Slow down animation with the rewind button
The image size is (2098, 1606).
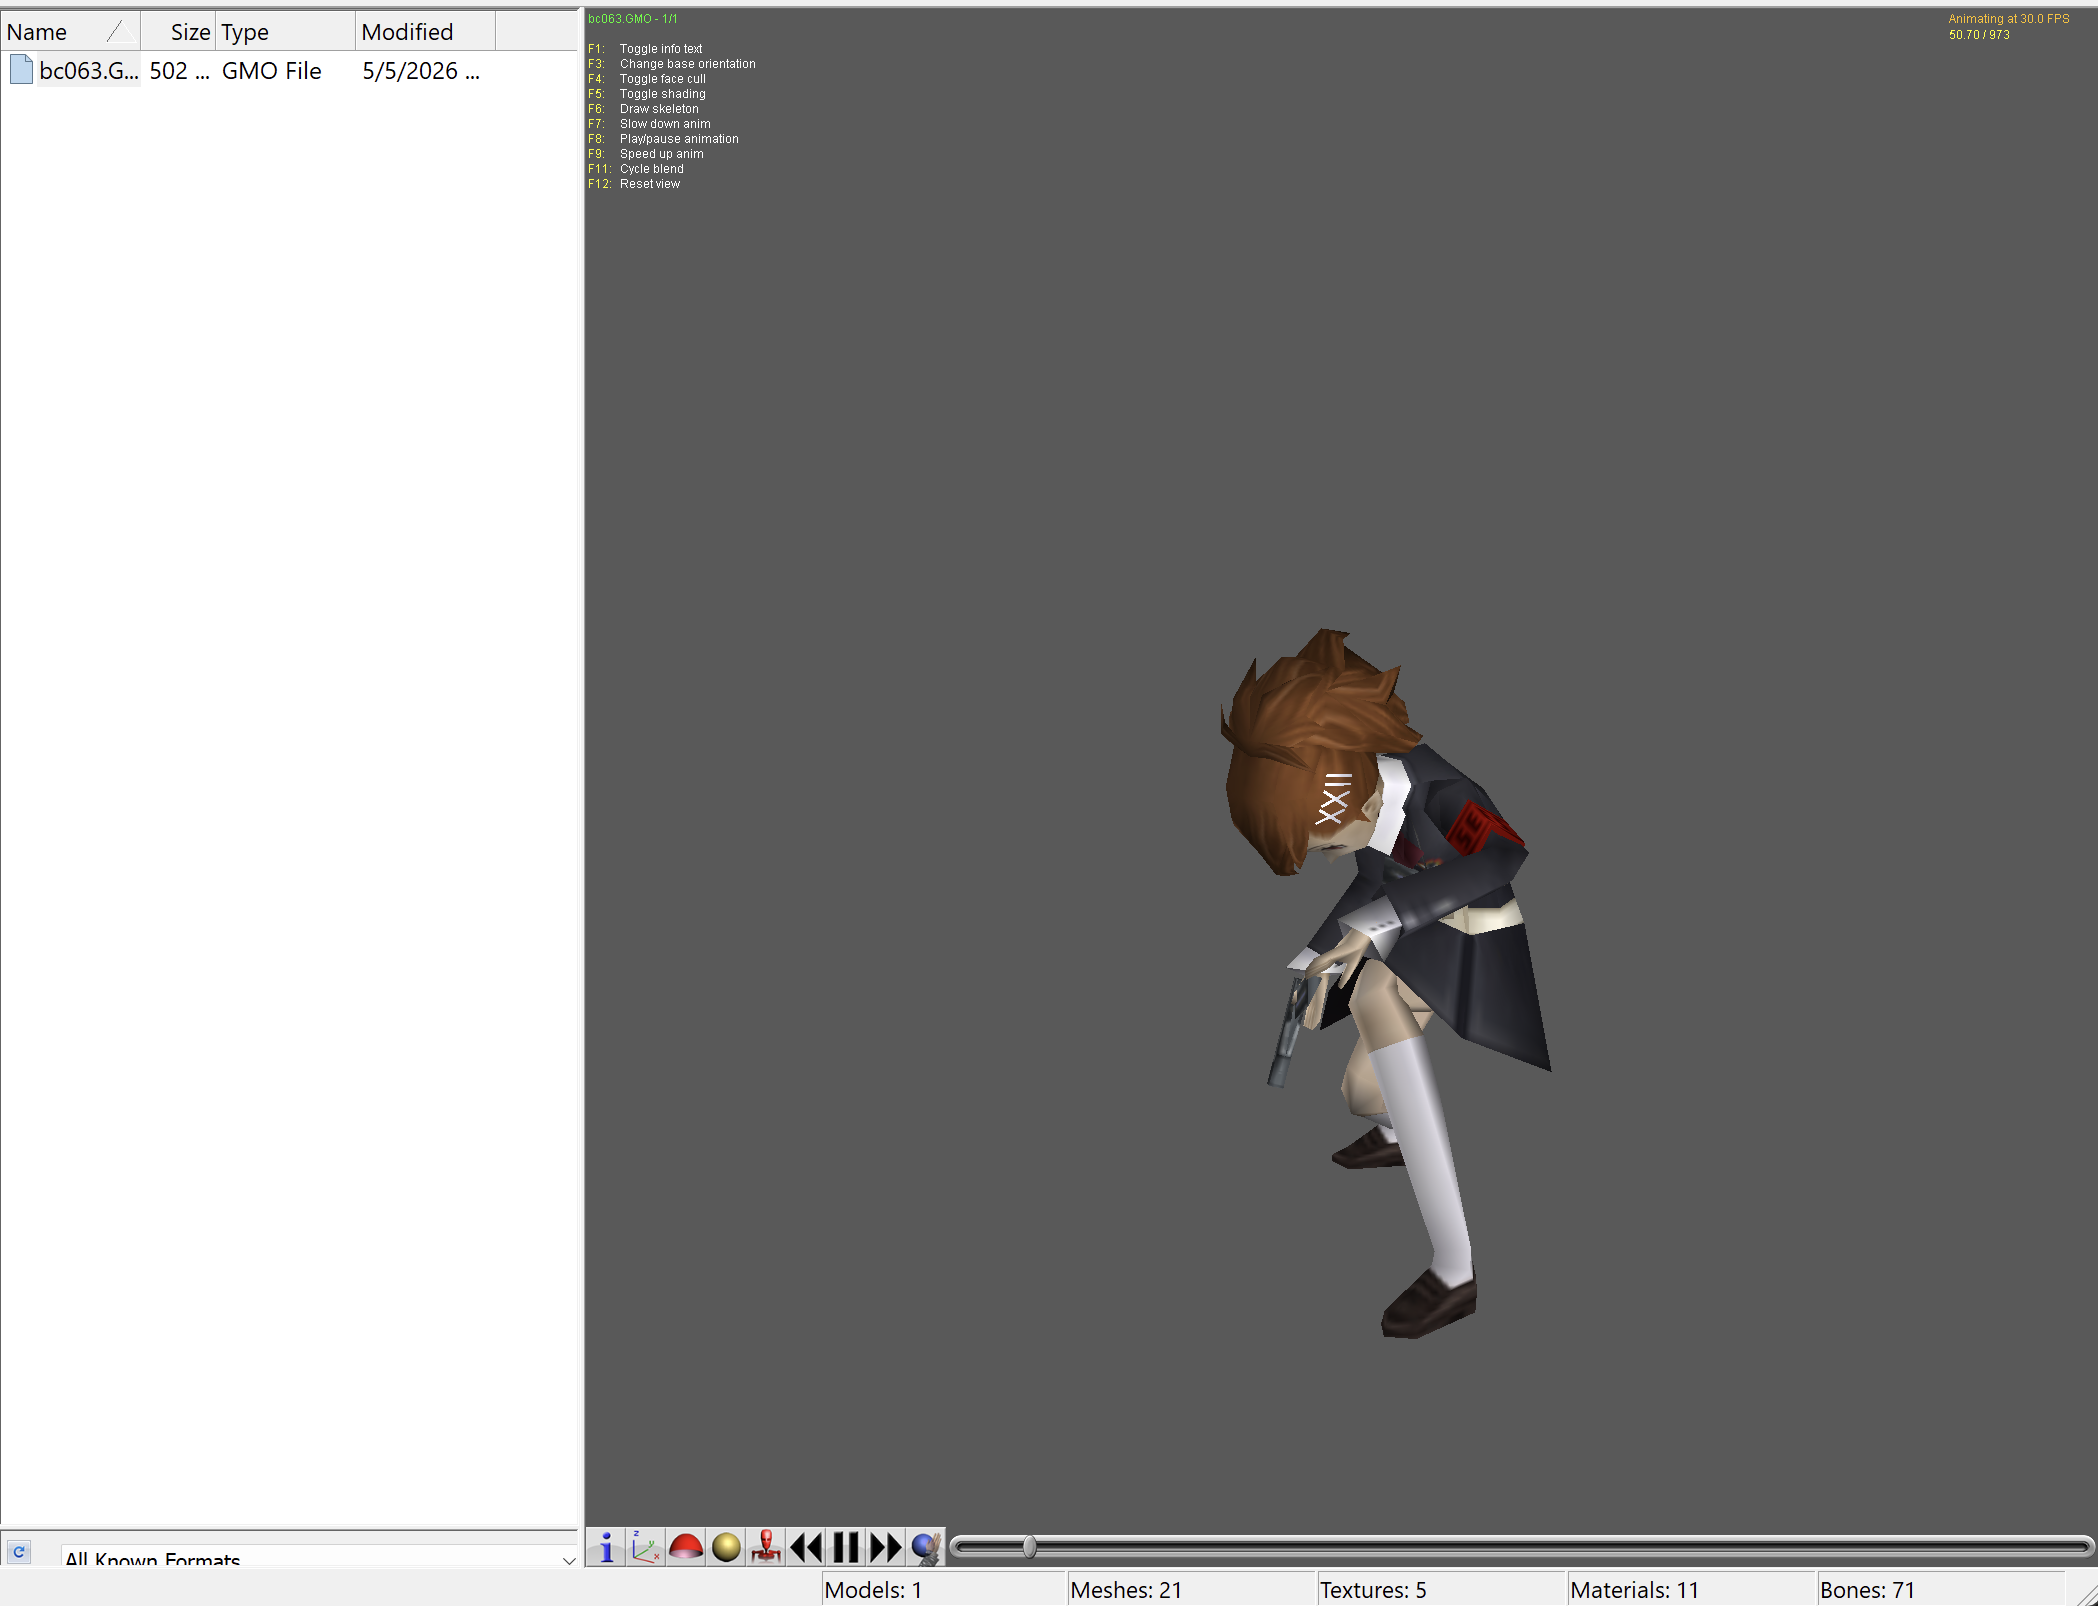coord(806,1547)
